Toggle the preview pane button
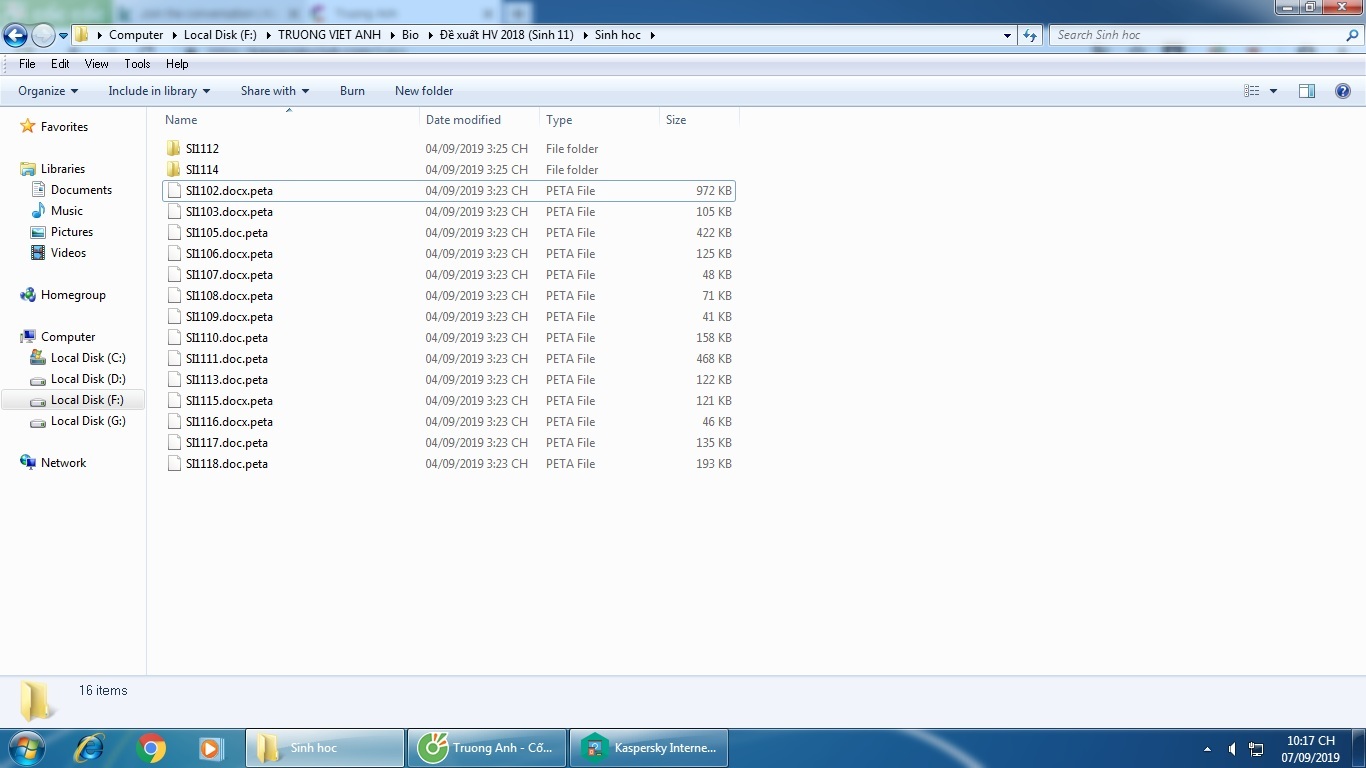Viewport: 1366px width, 768px height. click(1306, 91)
